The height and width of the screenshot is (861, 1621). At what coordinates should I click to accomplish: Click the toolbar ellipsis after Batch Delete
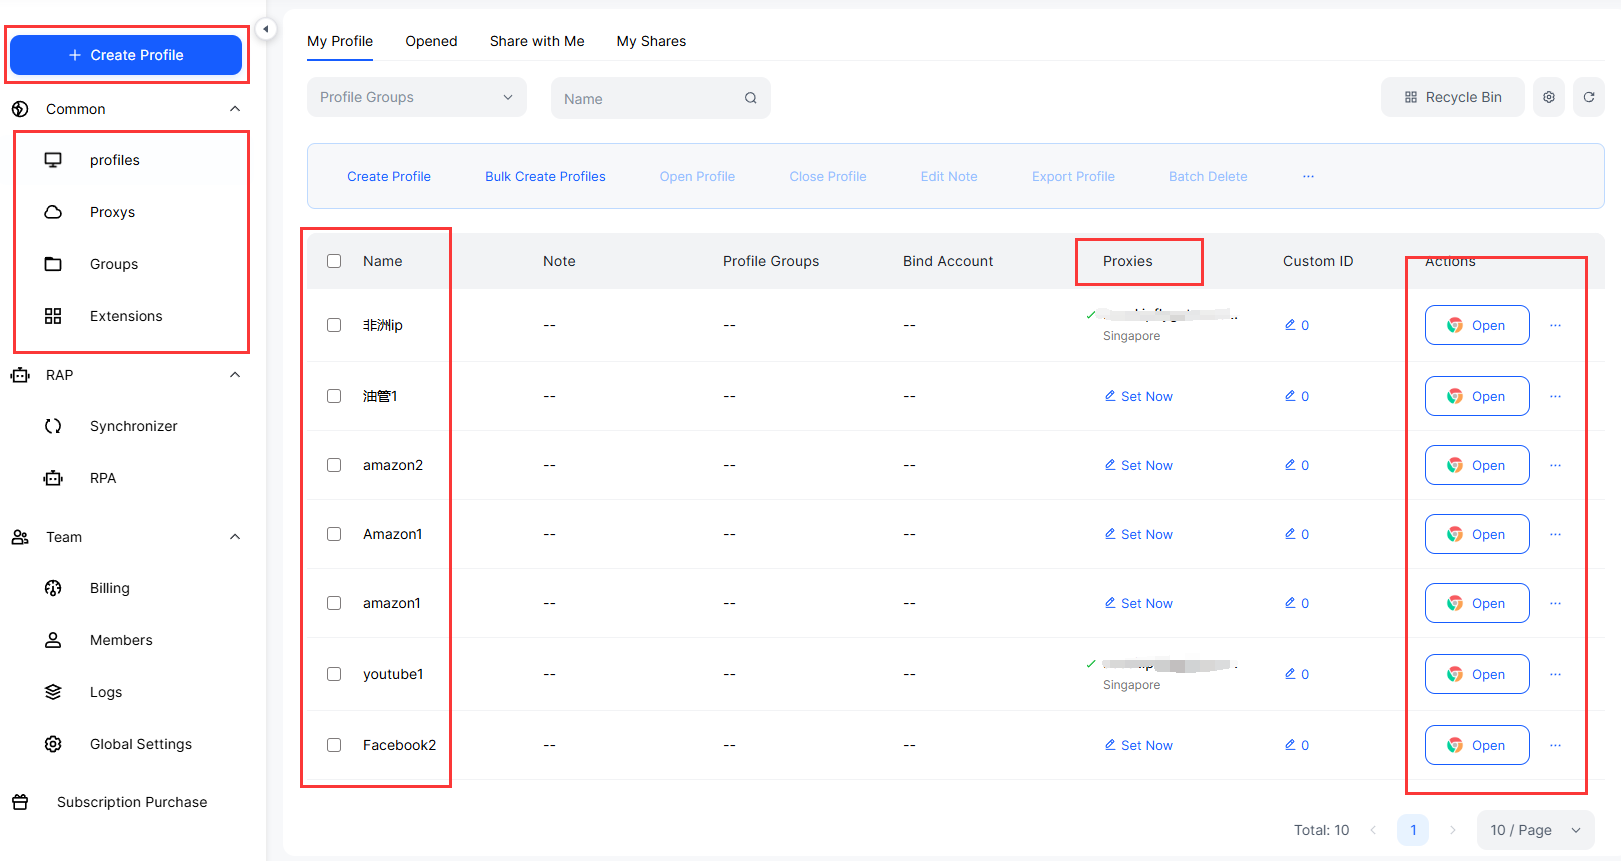(x=1308, y=176)
